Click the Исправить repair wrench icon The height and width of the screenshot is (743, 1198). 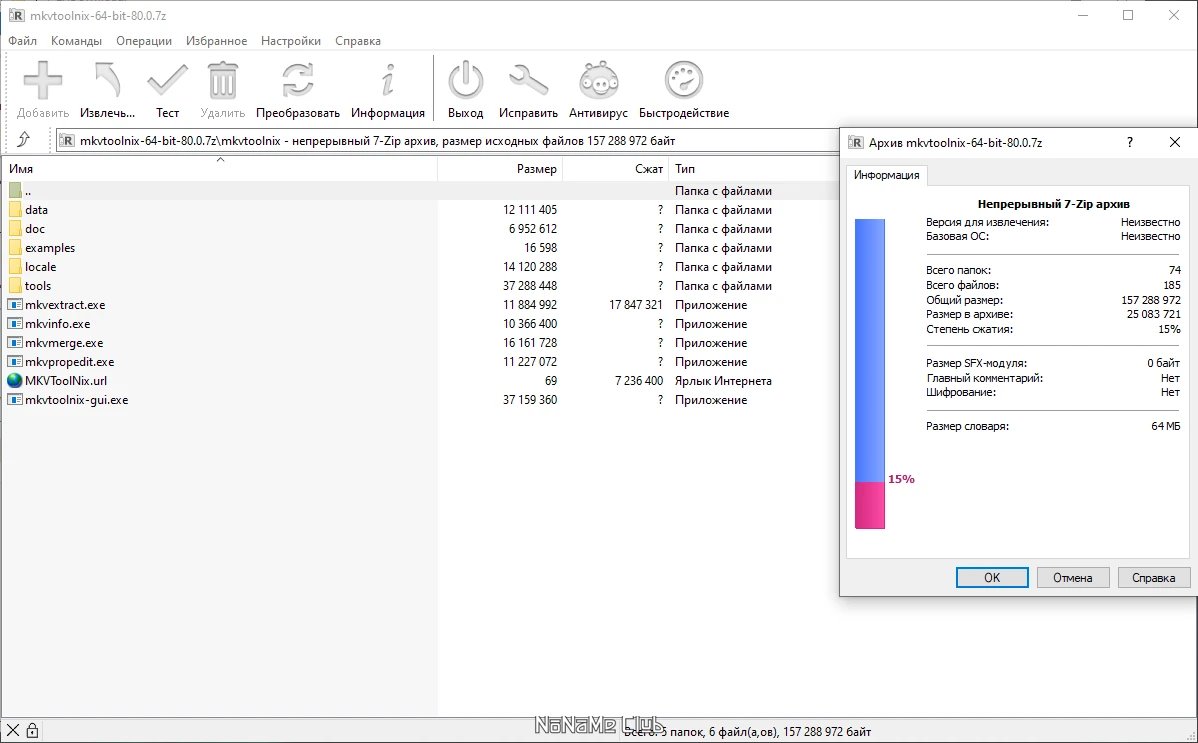528,81
